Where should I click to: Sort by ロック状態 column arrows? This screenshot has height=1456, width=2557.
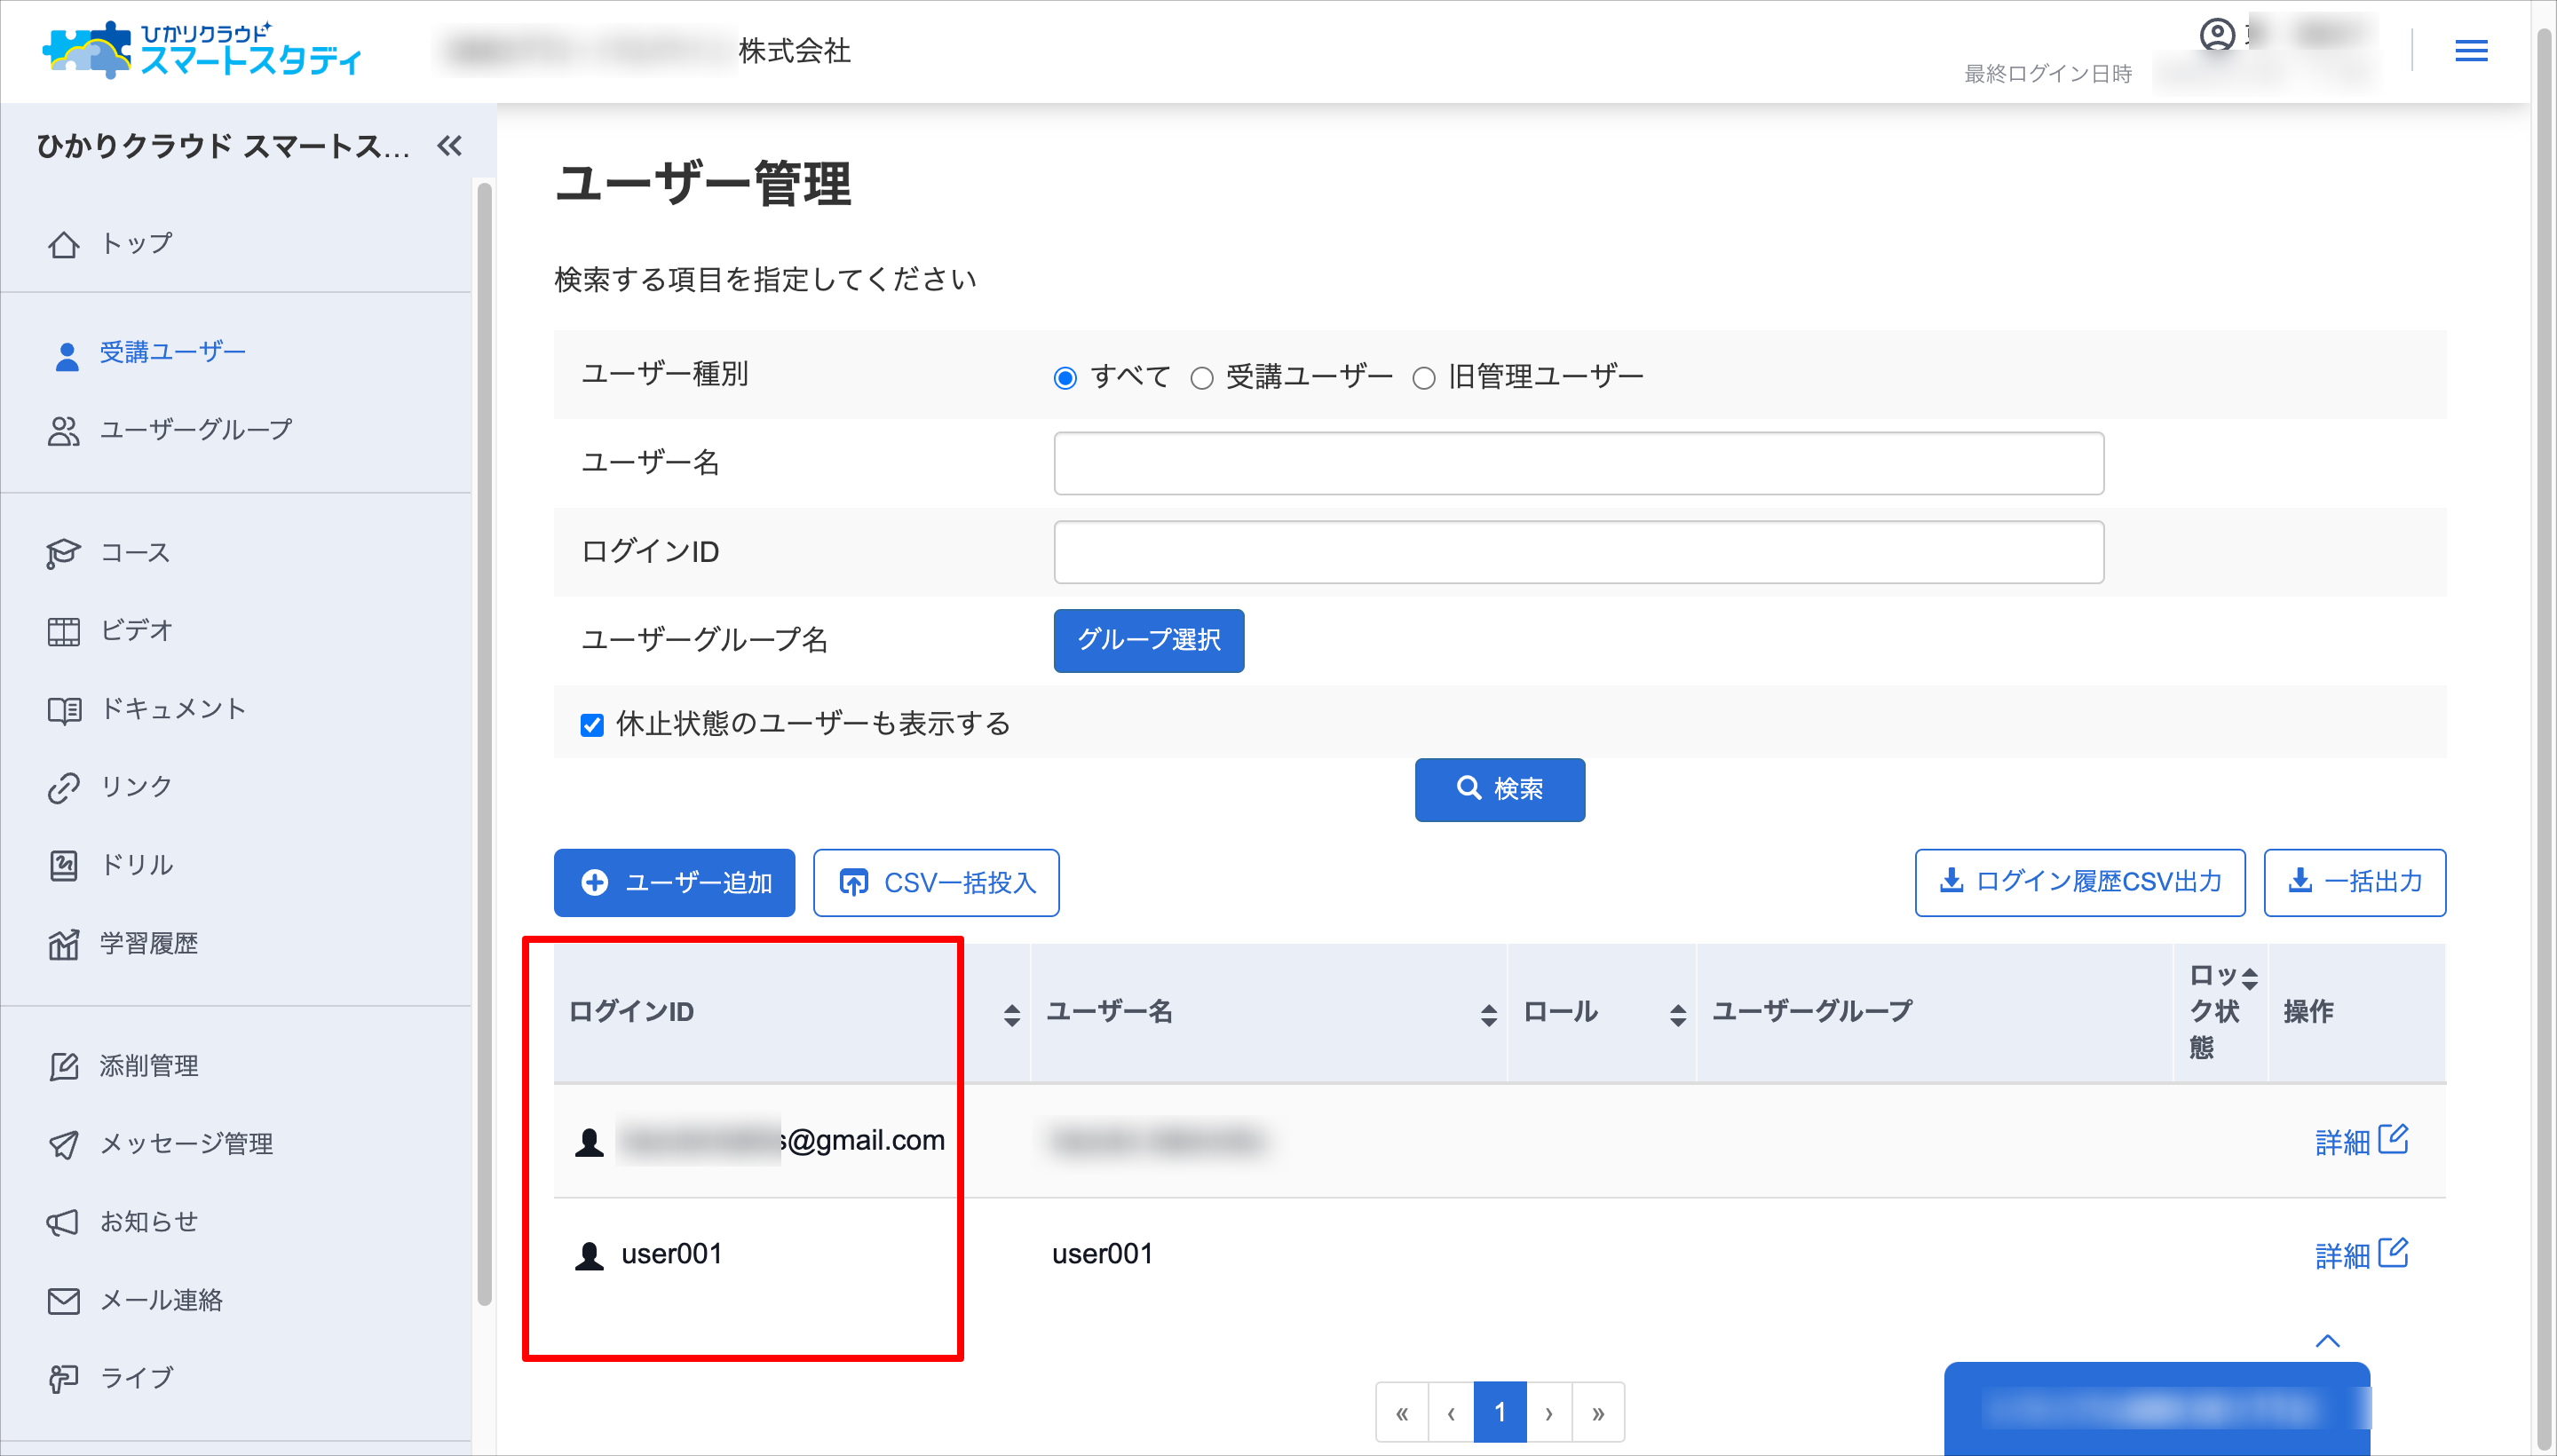tap(2249, 979)
